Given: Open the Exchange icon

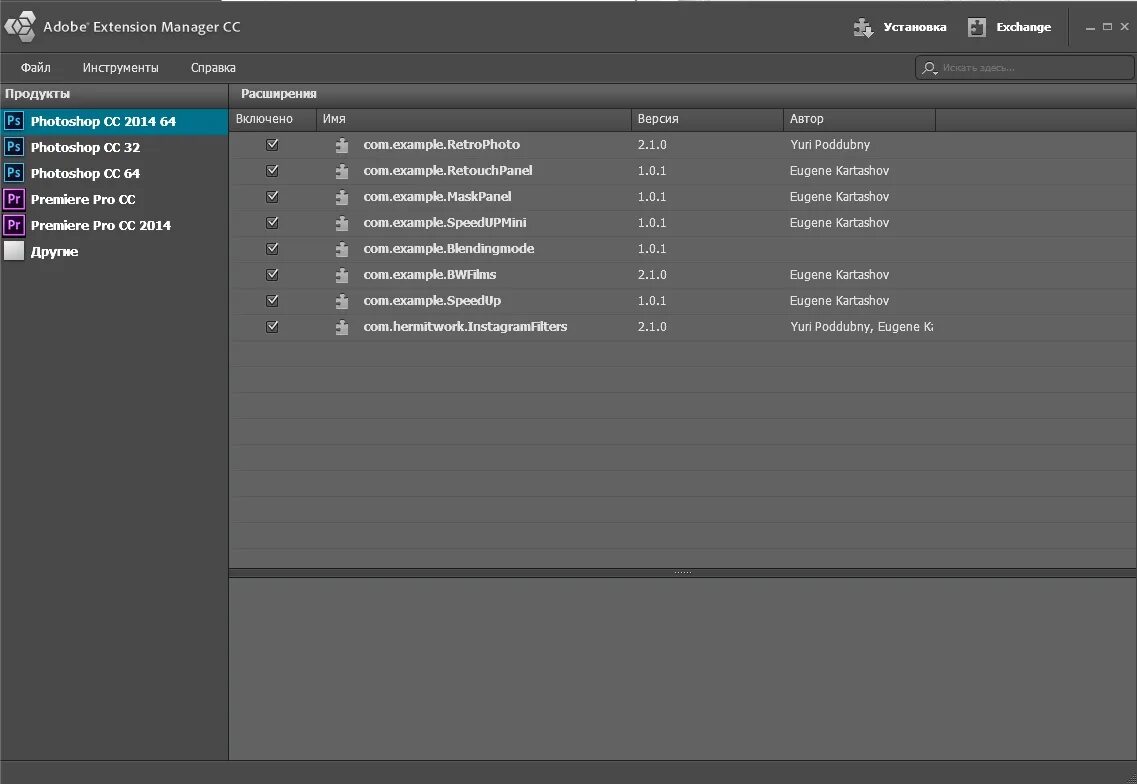Looking at the screenshot, I should click(977, 28).
